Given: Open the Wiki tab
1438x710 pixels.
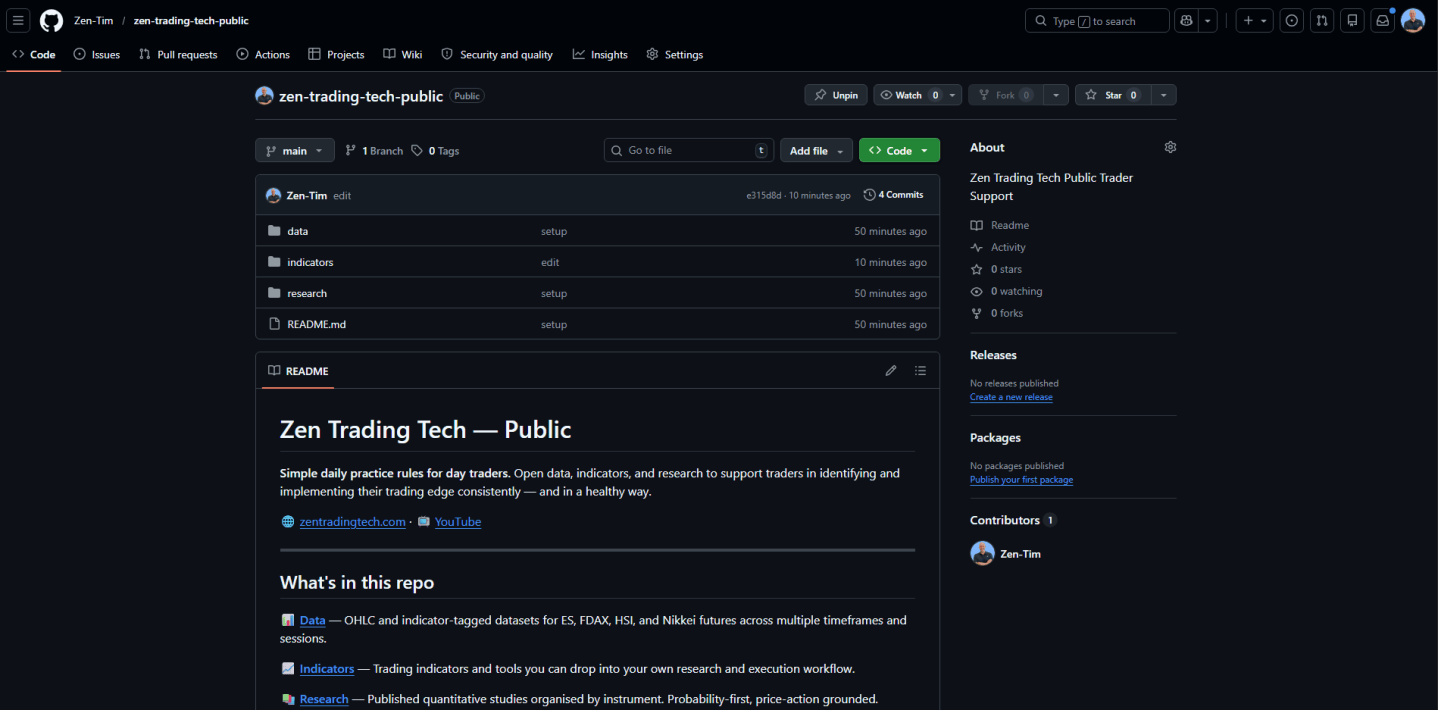Looking at the screenshot, I should coord(403,55).
